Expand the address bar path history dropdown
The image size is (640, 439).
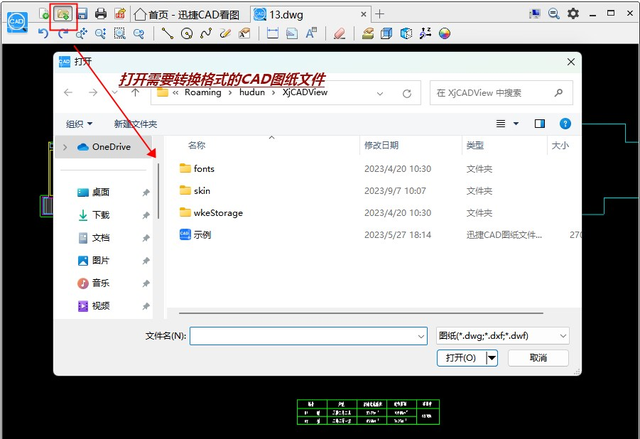(x=380, y=93)
